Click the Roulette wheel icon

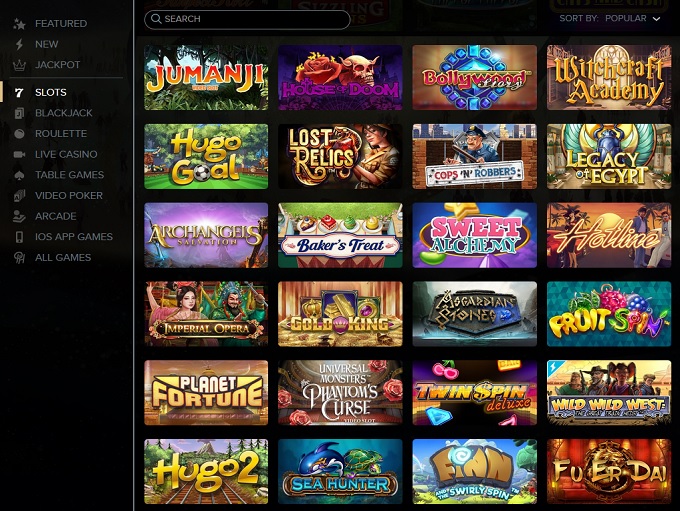19,134
